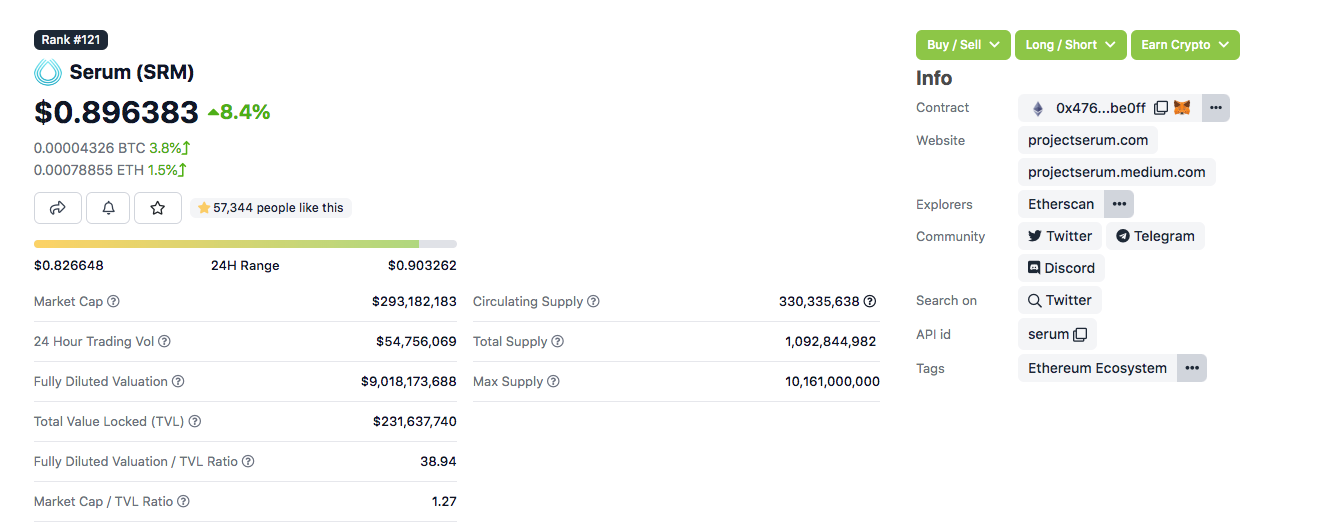
Task: Click the Fully Diluted Valuation help icon
Action: (178, 381)
